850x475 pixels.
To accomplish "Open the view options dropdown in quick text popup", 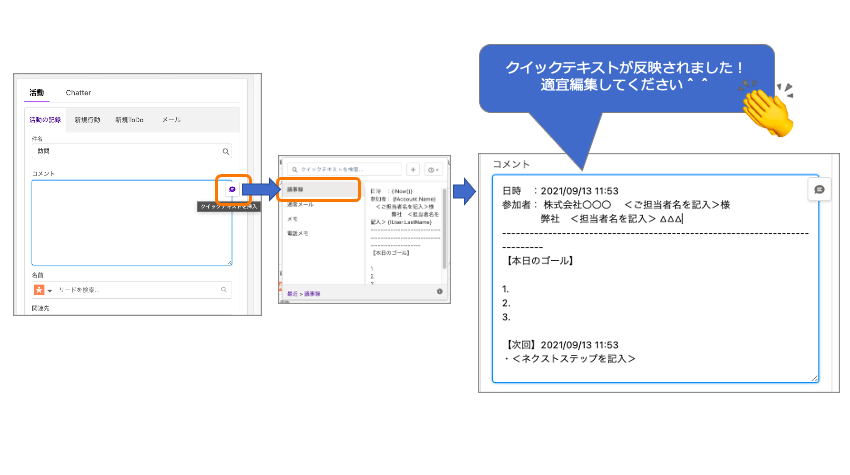I will click(x=433, y=170).
